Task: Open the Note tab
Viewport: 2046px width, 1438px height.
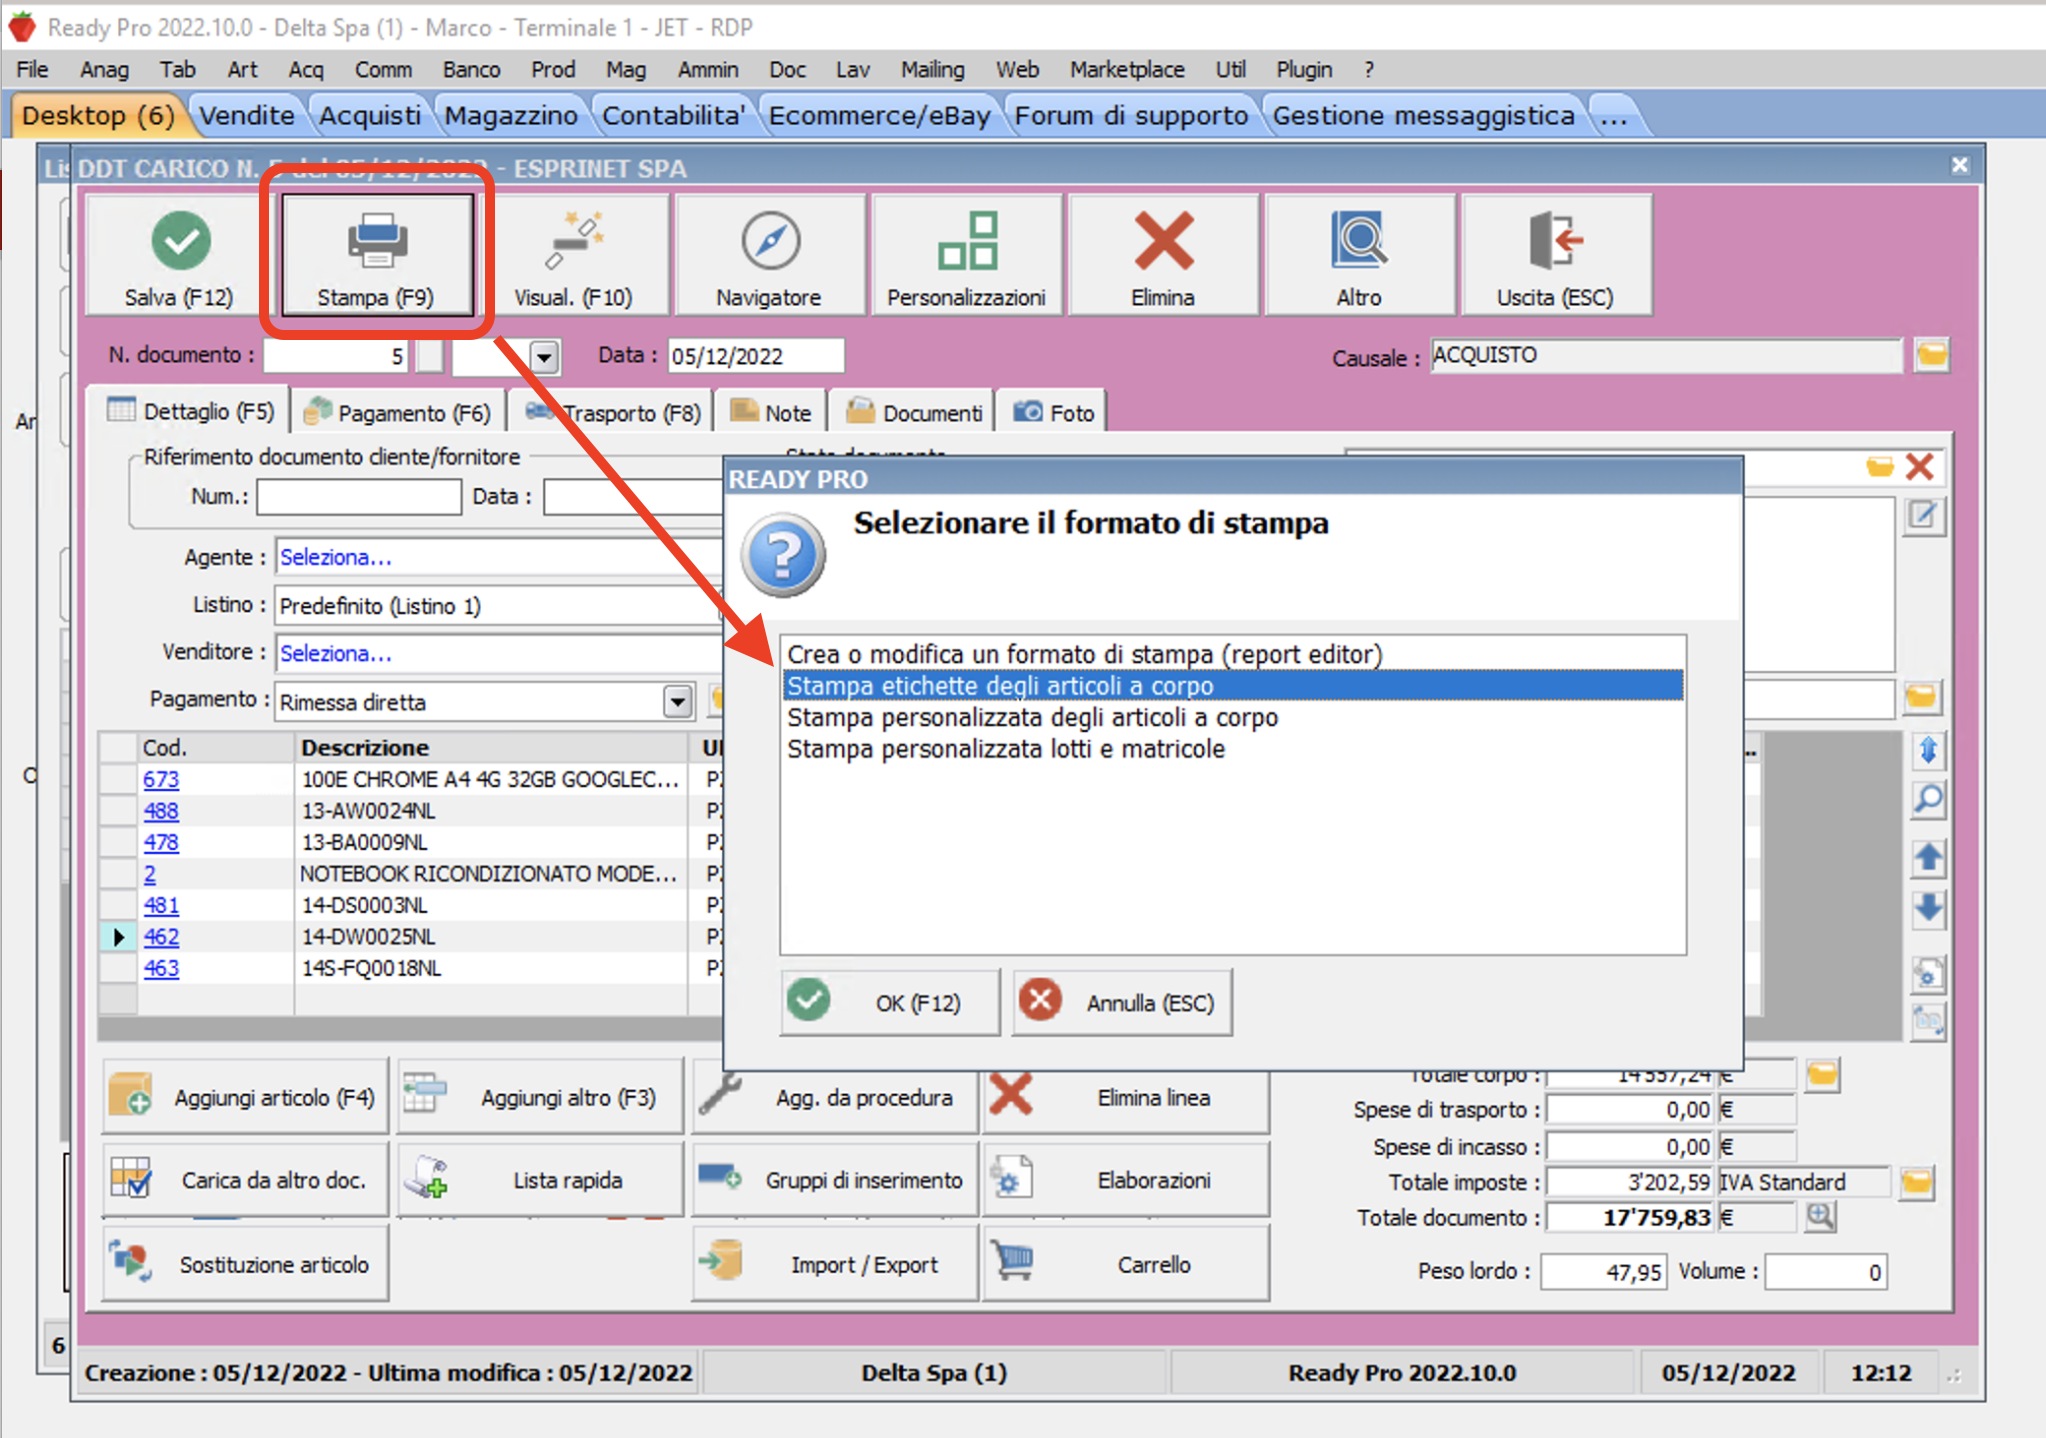Action: click(770, 412)
